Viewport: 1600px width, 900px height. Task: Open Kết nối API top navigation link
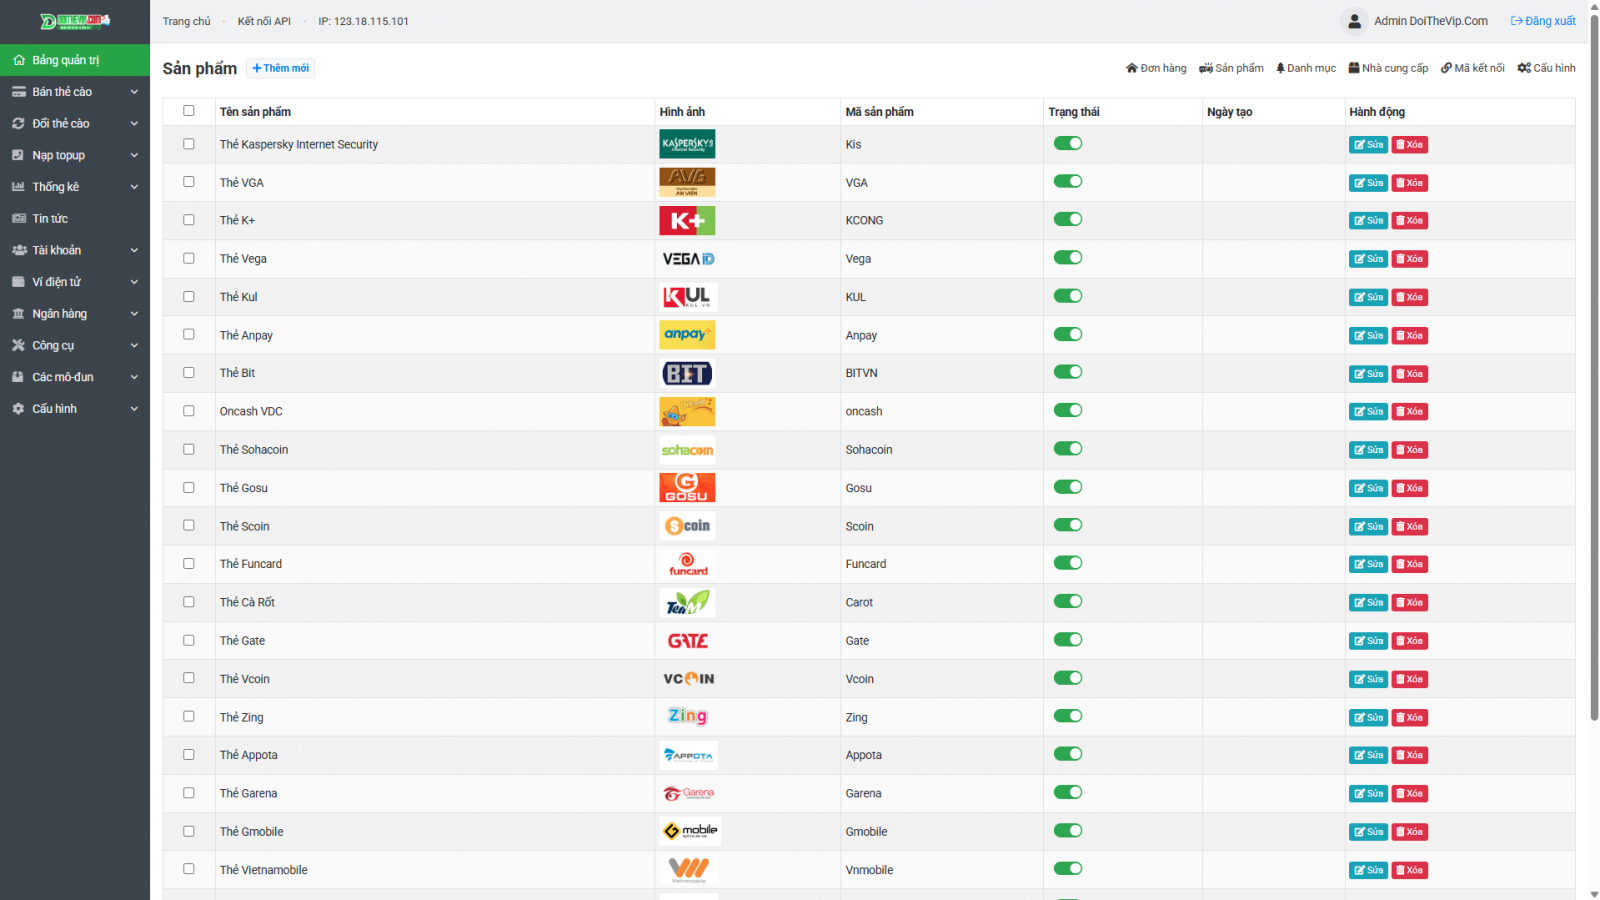(264, 21)
